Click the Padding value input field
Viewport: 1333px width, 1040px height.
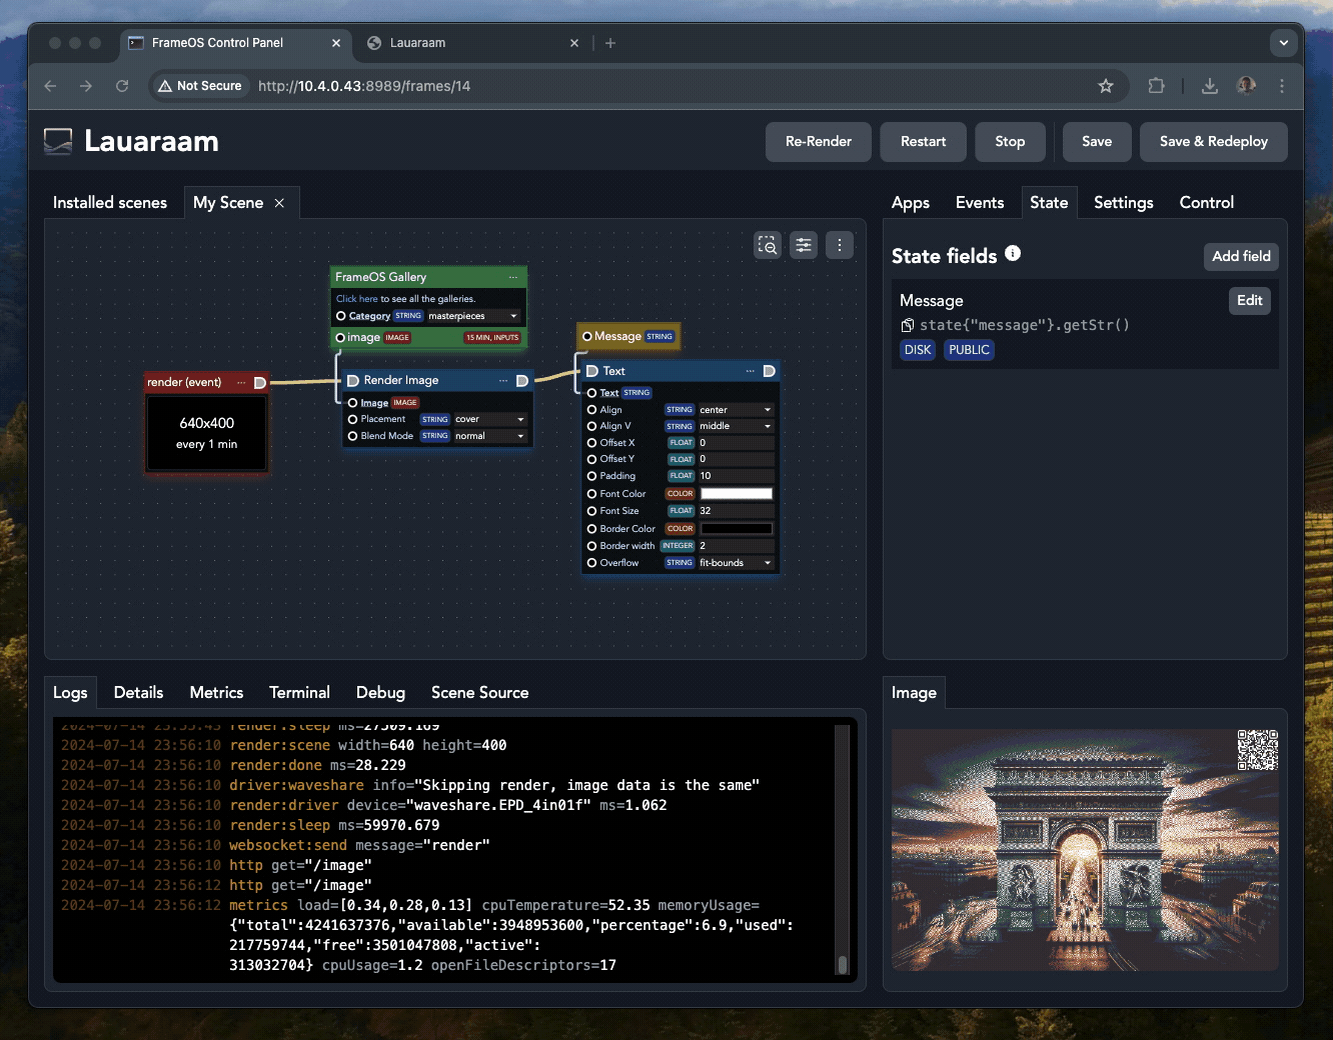[x=735, y=476]
